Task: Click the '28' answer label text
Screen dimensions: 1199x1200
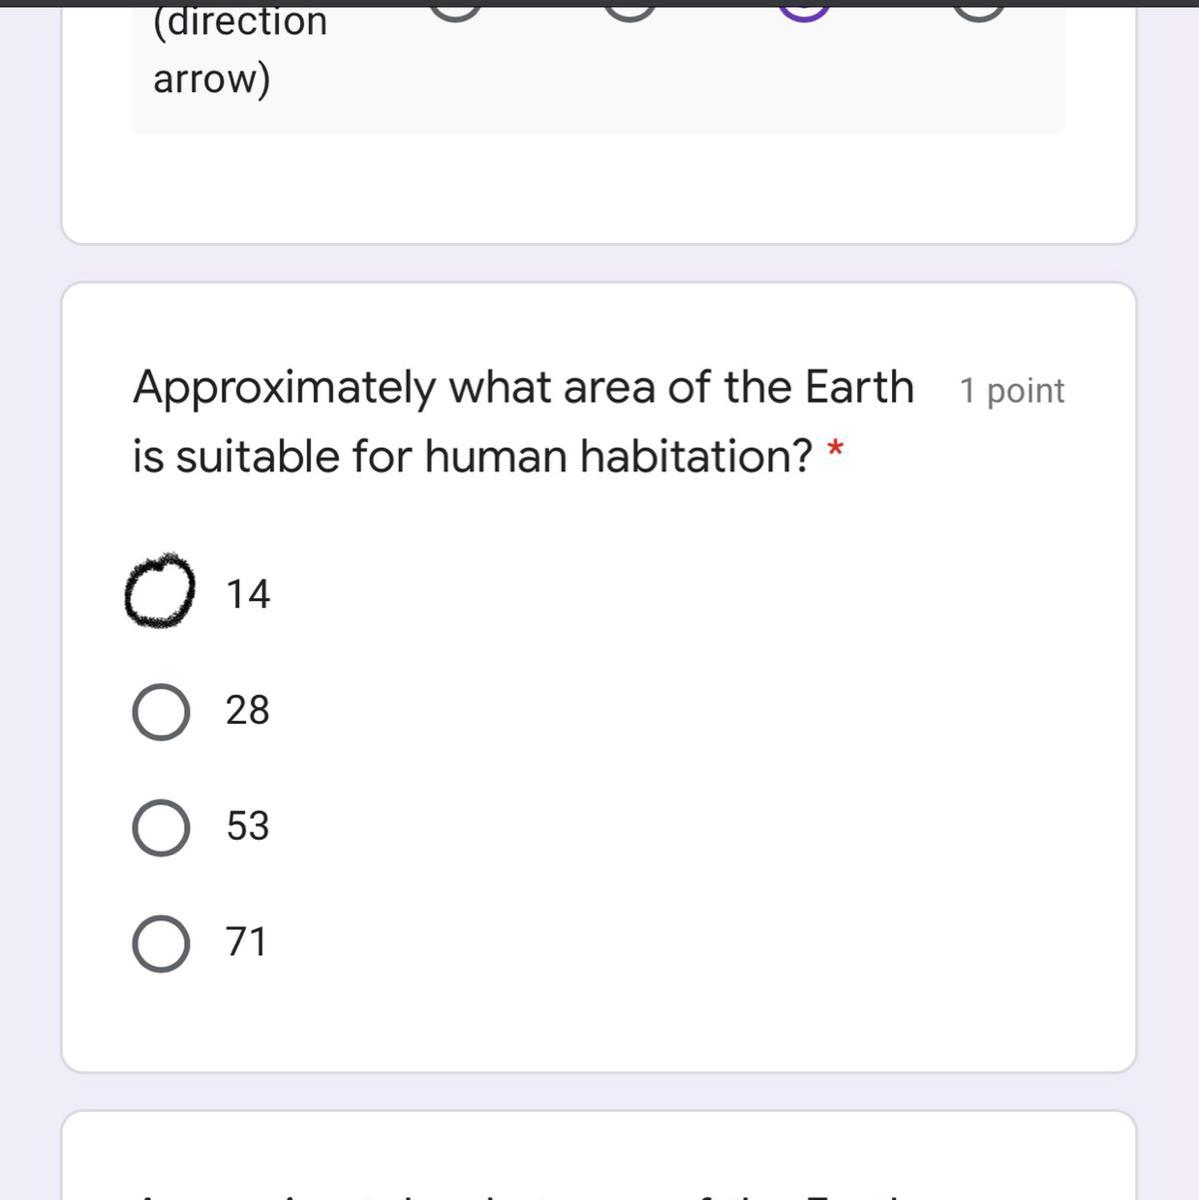Action: (247, 710)
